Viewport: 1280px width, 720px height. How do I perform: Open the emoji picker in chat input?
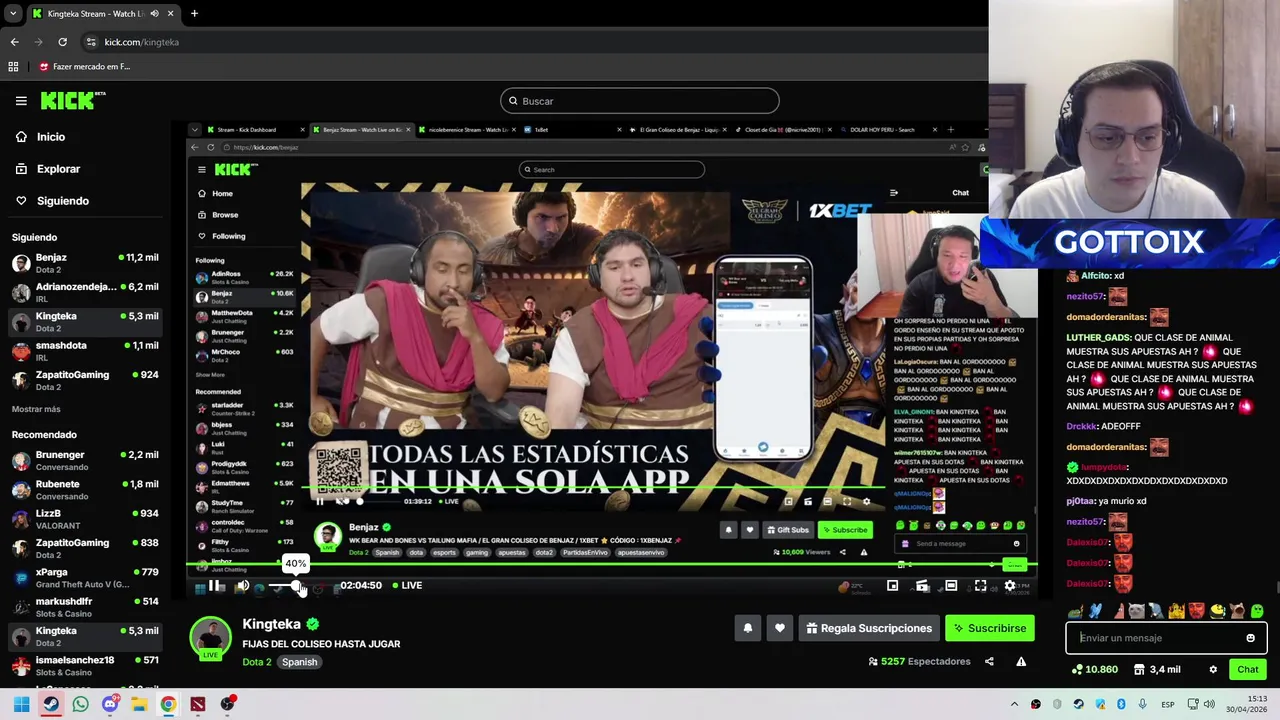(1250, 638)
